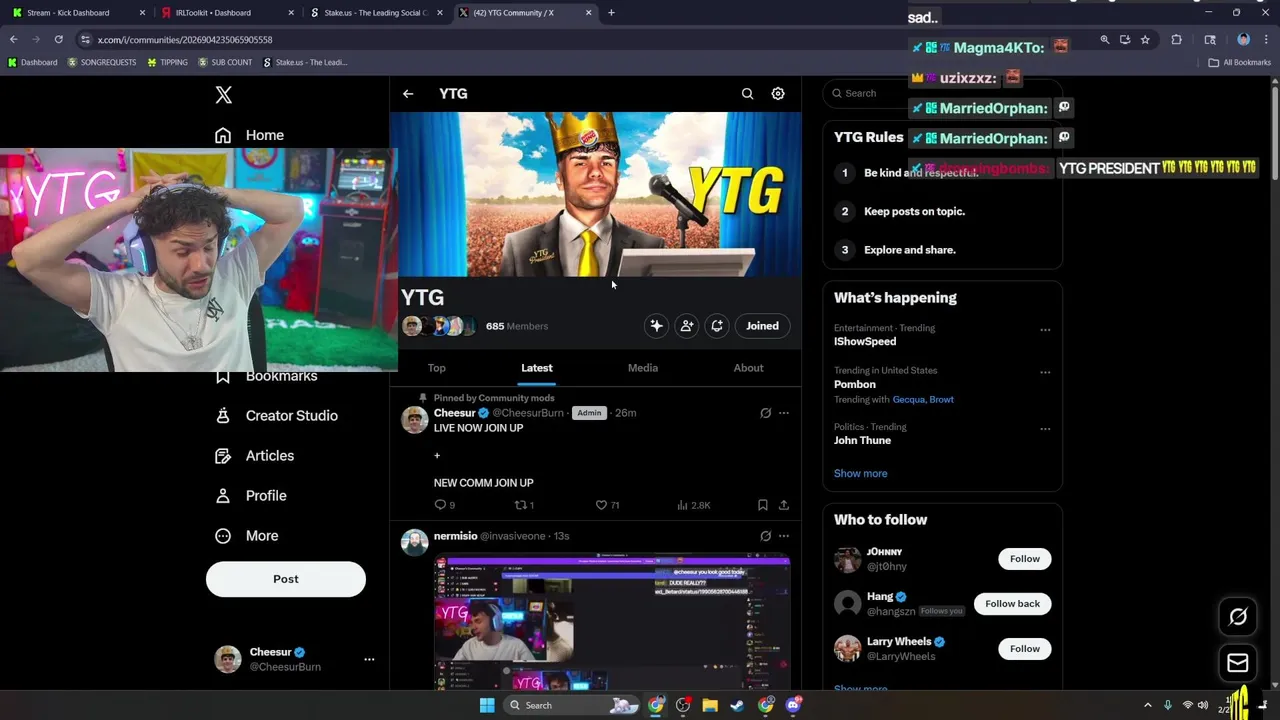Invite members with the add-person icon

click(x=686, y=326)
